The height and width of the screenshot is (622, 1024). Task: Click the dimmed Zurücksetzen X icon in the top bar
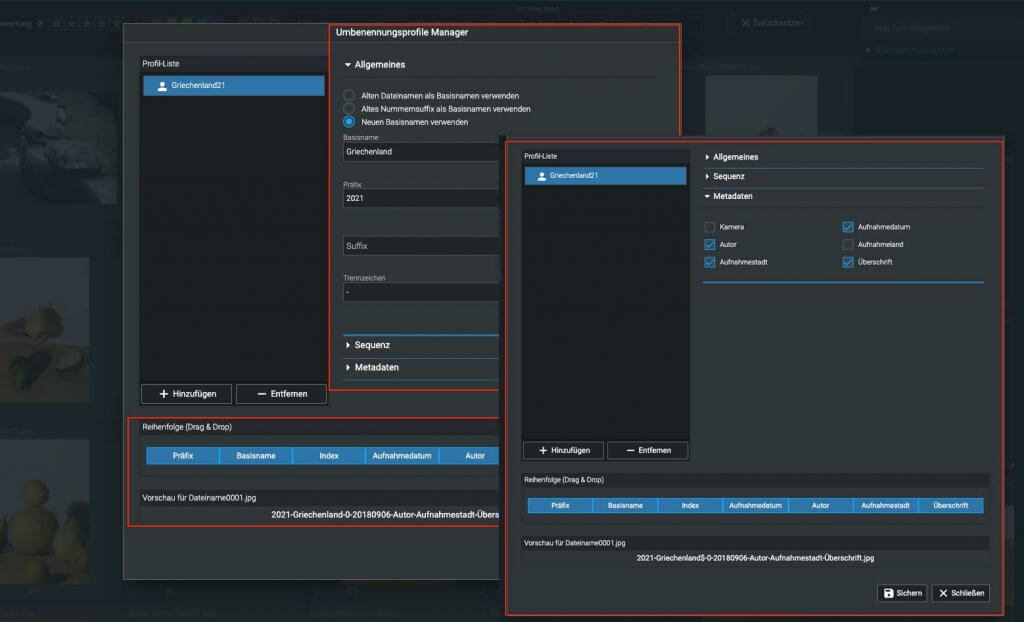pos(745,22)
